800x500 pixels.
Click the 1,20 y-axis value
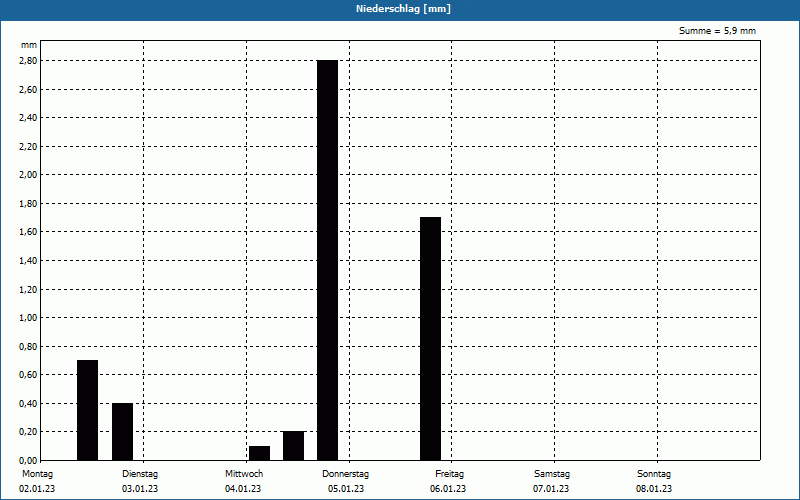[29, 289]
